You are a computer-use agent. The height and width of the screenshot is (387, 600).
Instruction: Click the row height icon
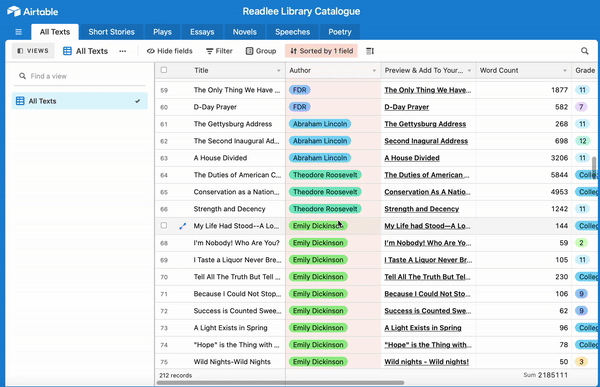[x=370, y=51]
